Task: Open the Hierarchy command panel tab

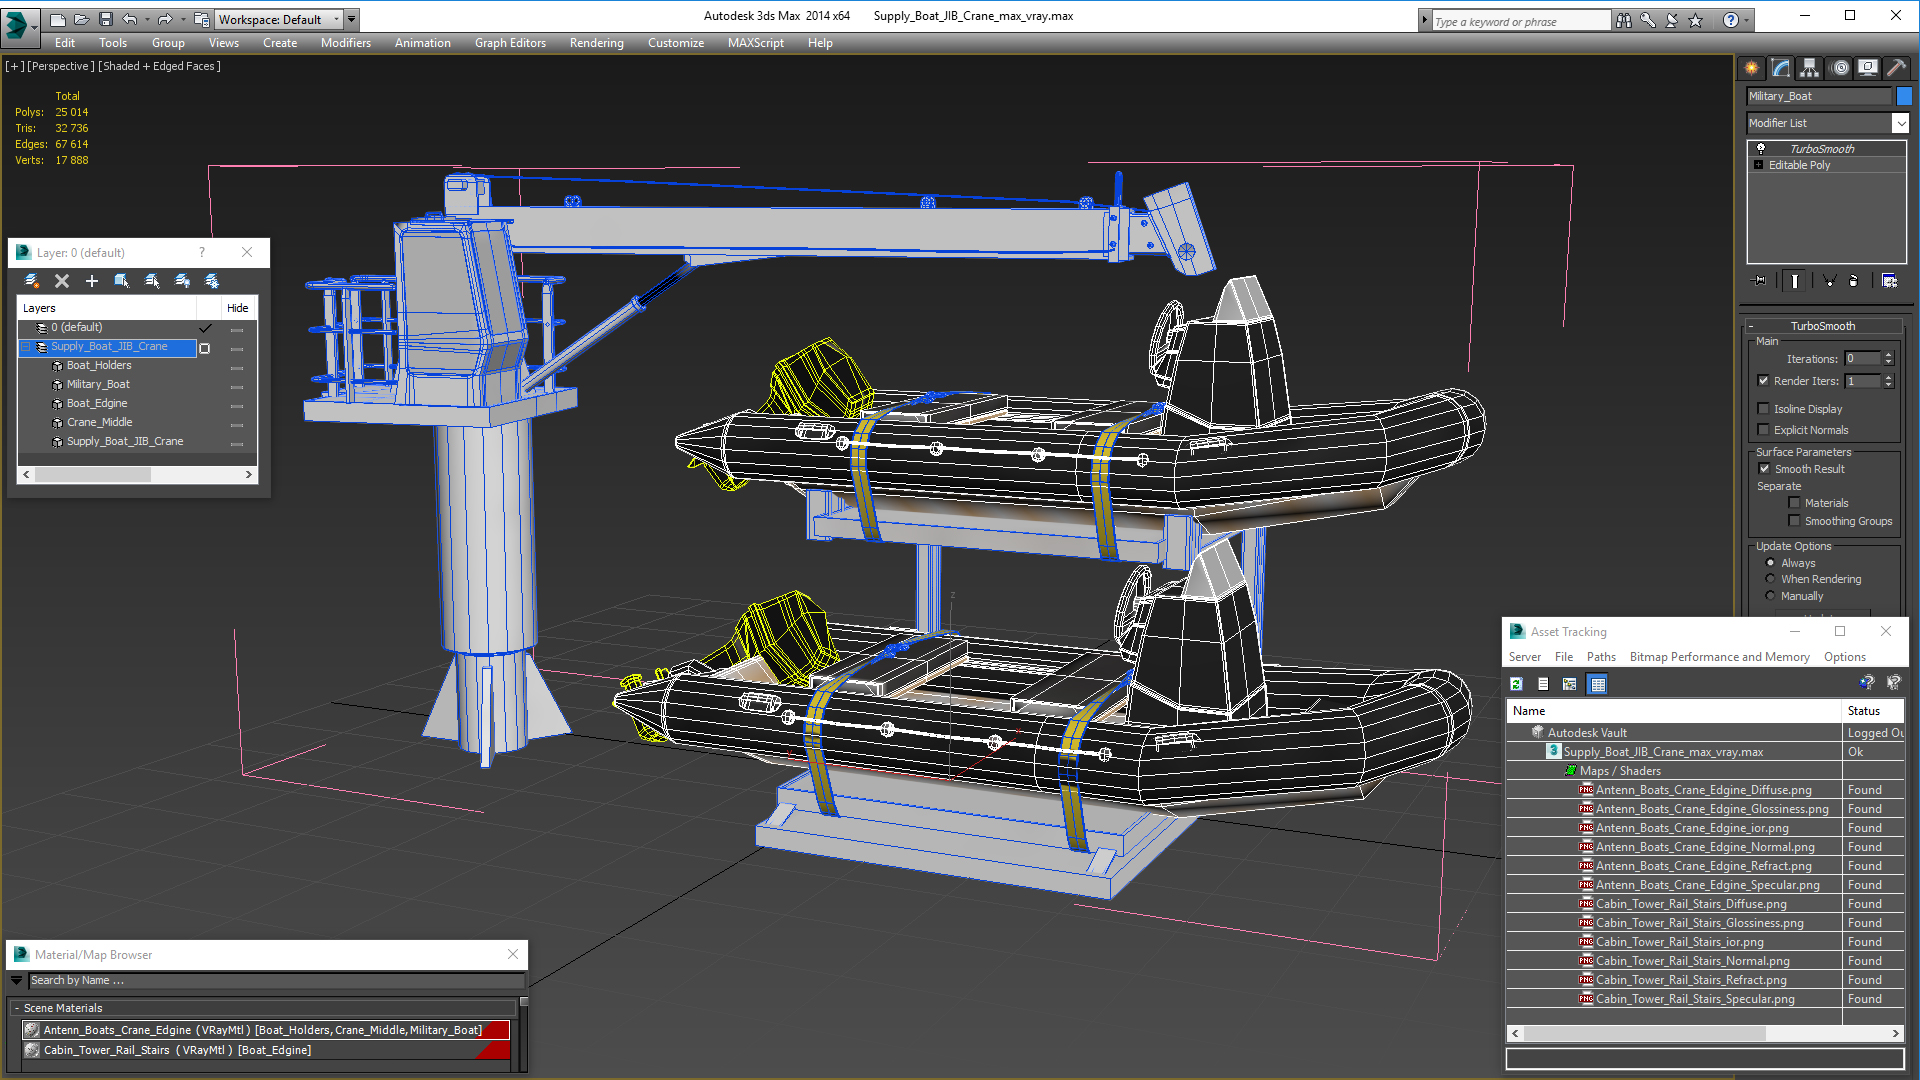Action: tap(1810, 68)
